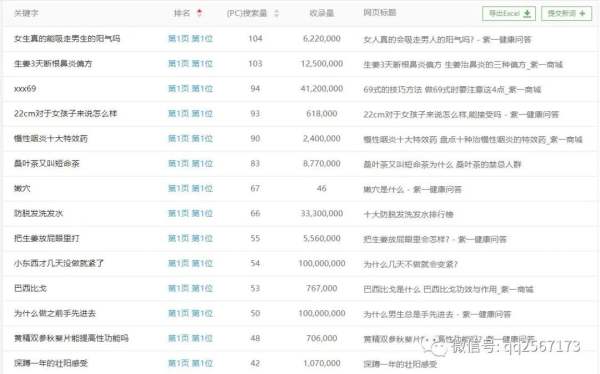Click page title starting 生姜3天断根鼻炎偏方 生姜治鼻炎
This screenshot has height=374, width=600.
pyautogui.click(x=463, y=64)
